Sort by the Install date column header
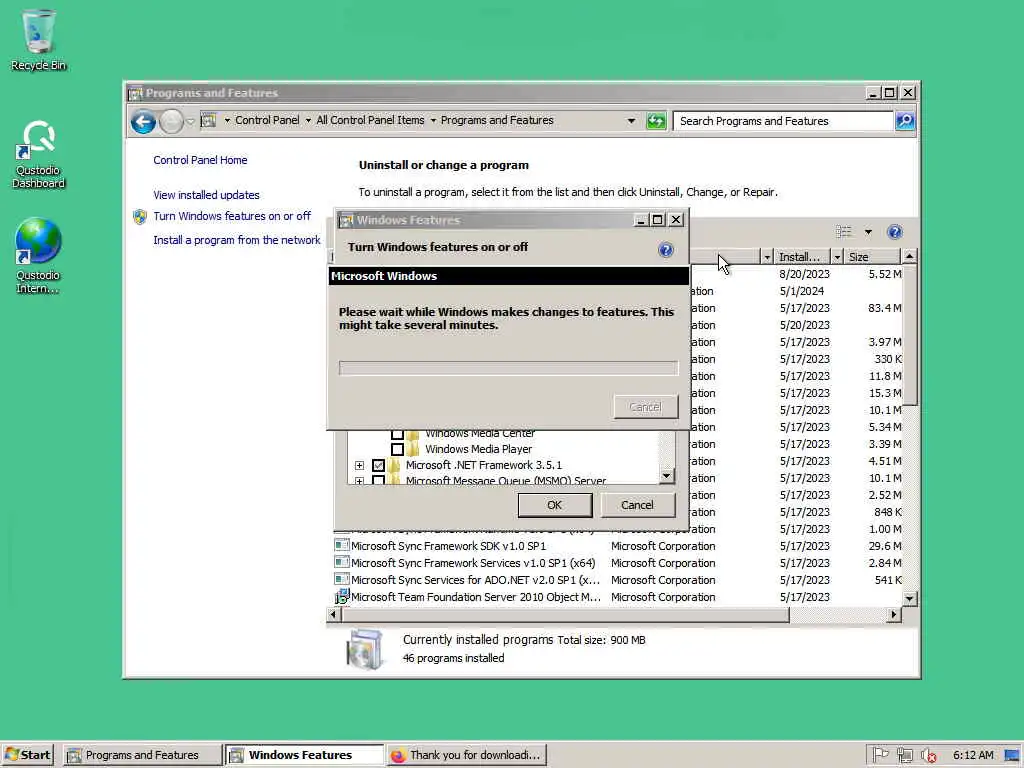 [x=803, y=257]
